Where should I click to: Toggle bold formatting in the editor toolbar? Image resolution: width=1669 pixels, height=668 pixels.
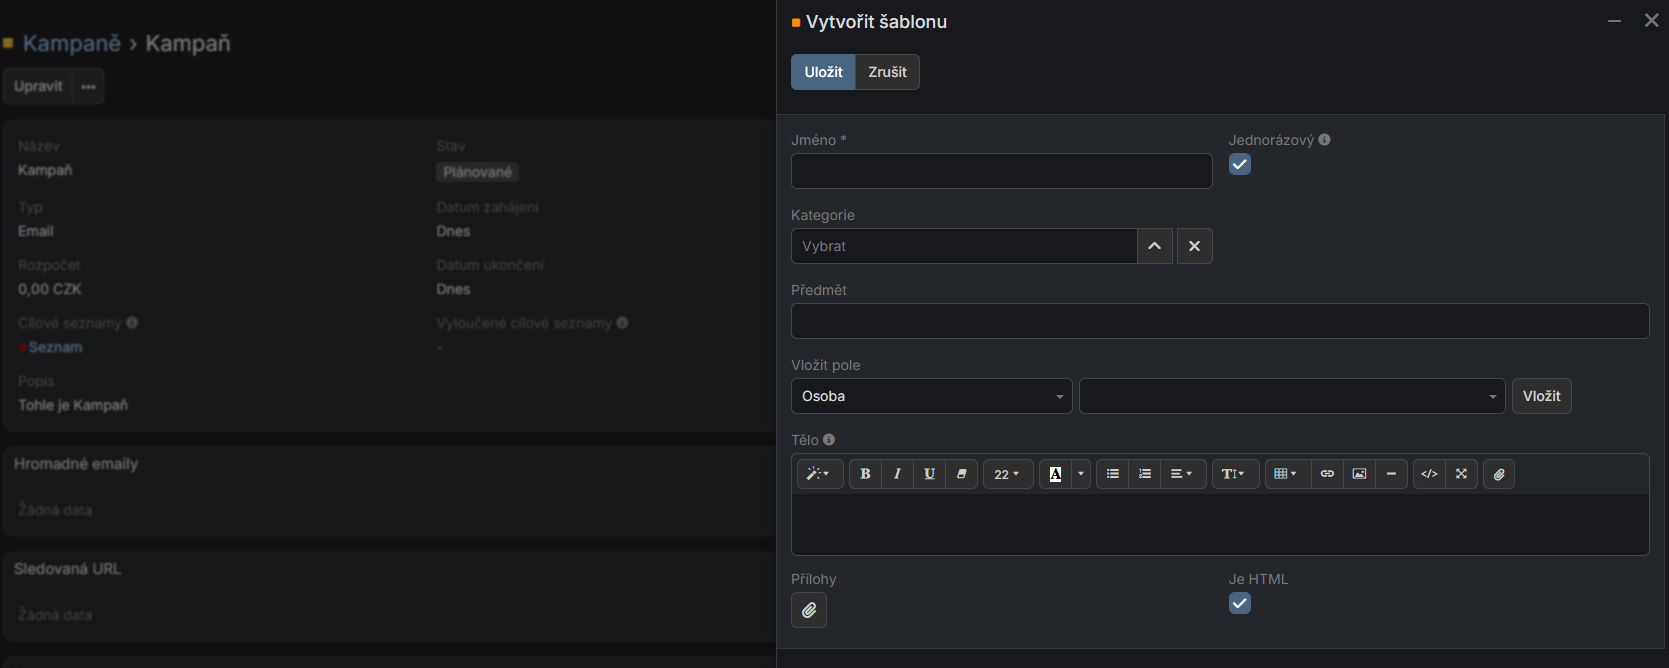tap(865, 474)
